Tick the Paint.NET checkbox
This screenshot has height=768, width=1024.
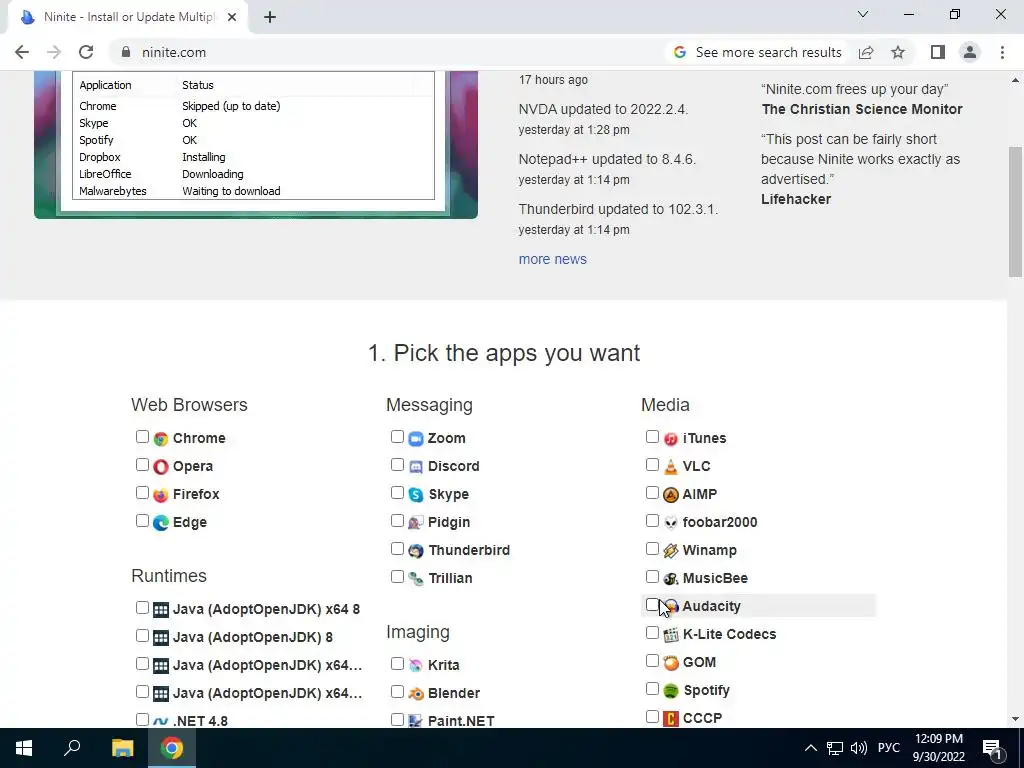pos(397,720)
